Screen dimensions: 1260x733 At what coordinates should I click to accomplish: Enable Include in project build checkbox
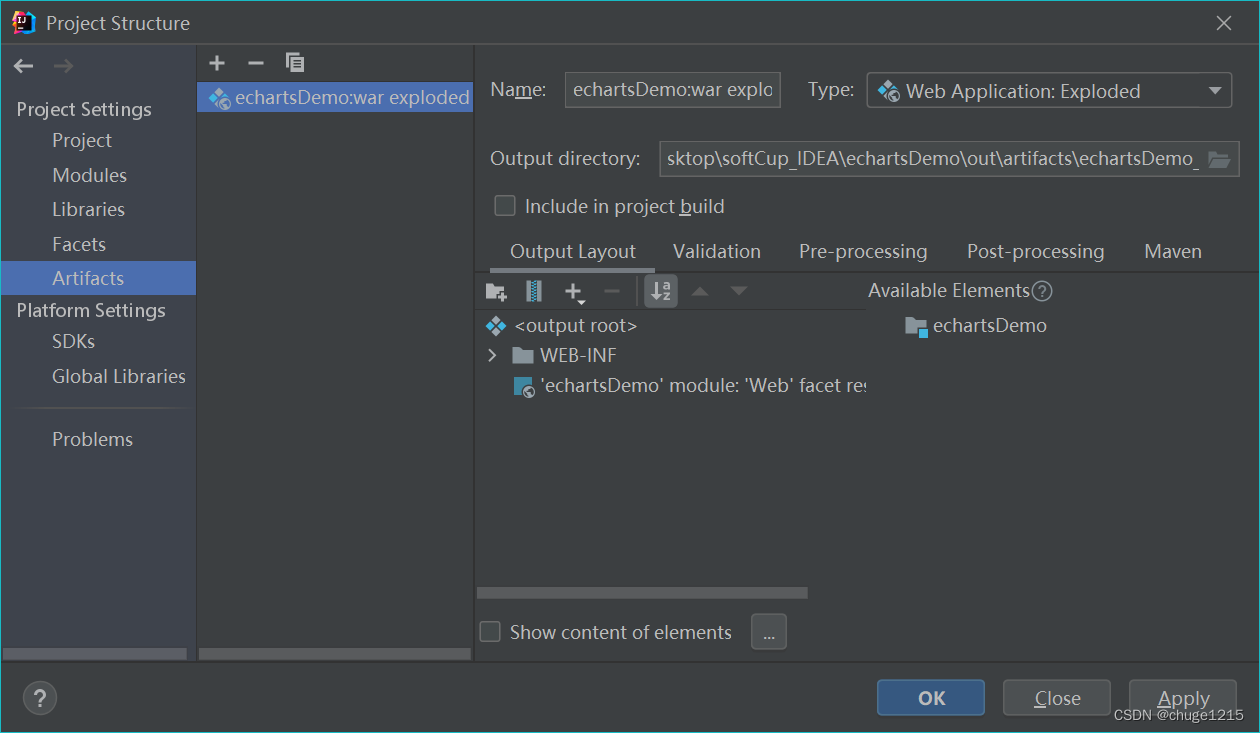(505, 206)
